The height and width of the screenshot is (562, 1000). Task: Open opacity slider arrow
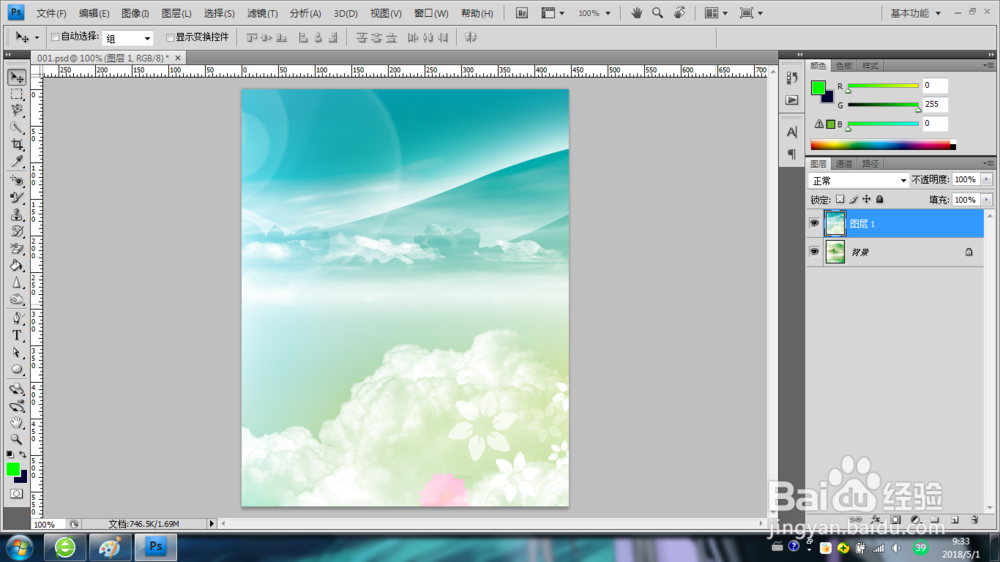pos(986,180)
